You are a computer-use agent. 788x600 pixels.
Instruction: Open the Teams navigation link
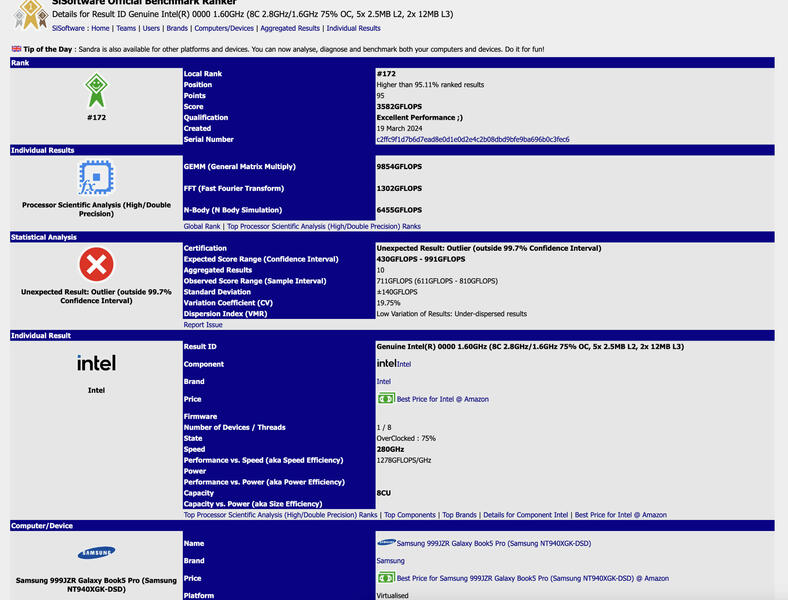pyautogui.click(x=126, y=28)
